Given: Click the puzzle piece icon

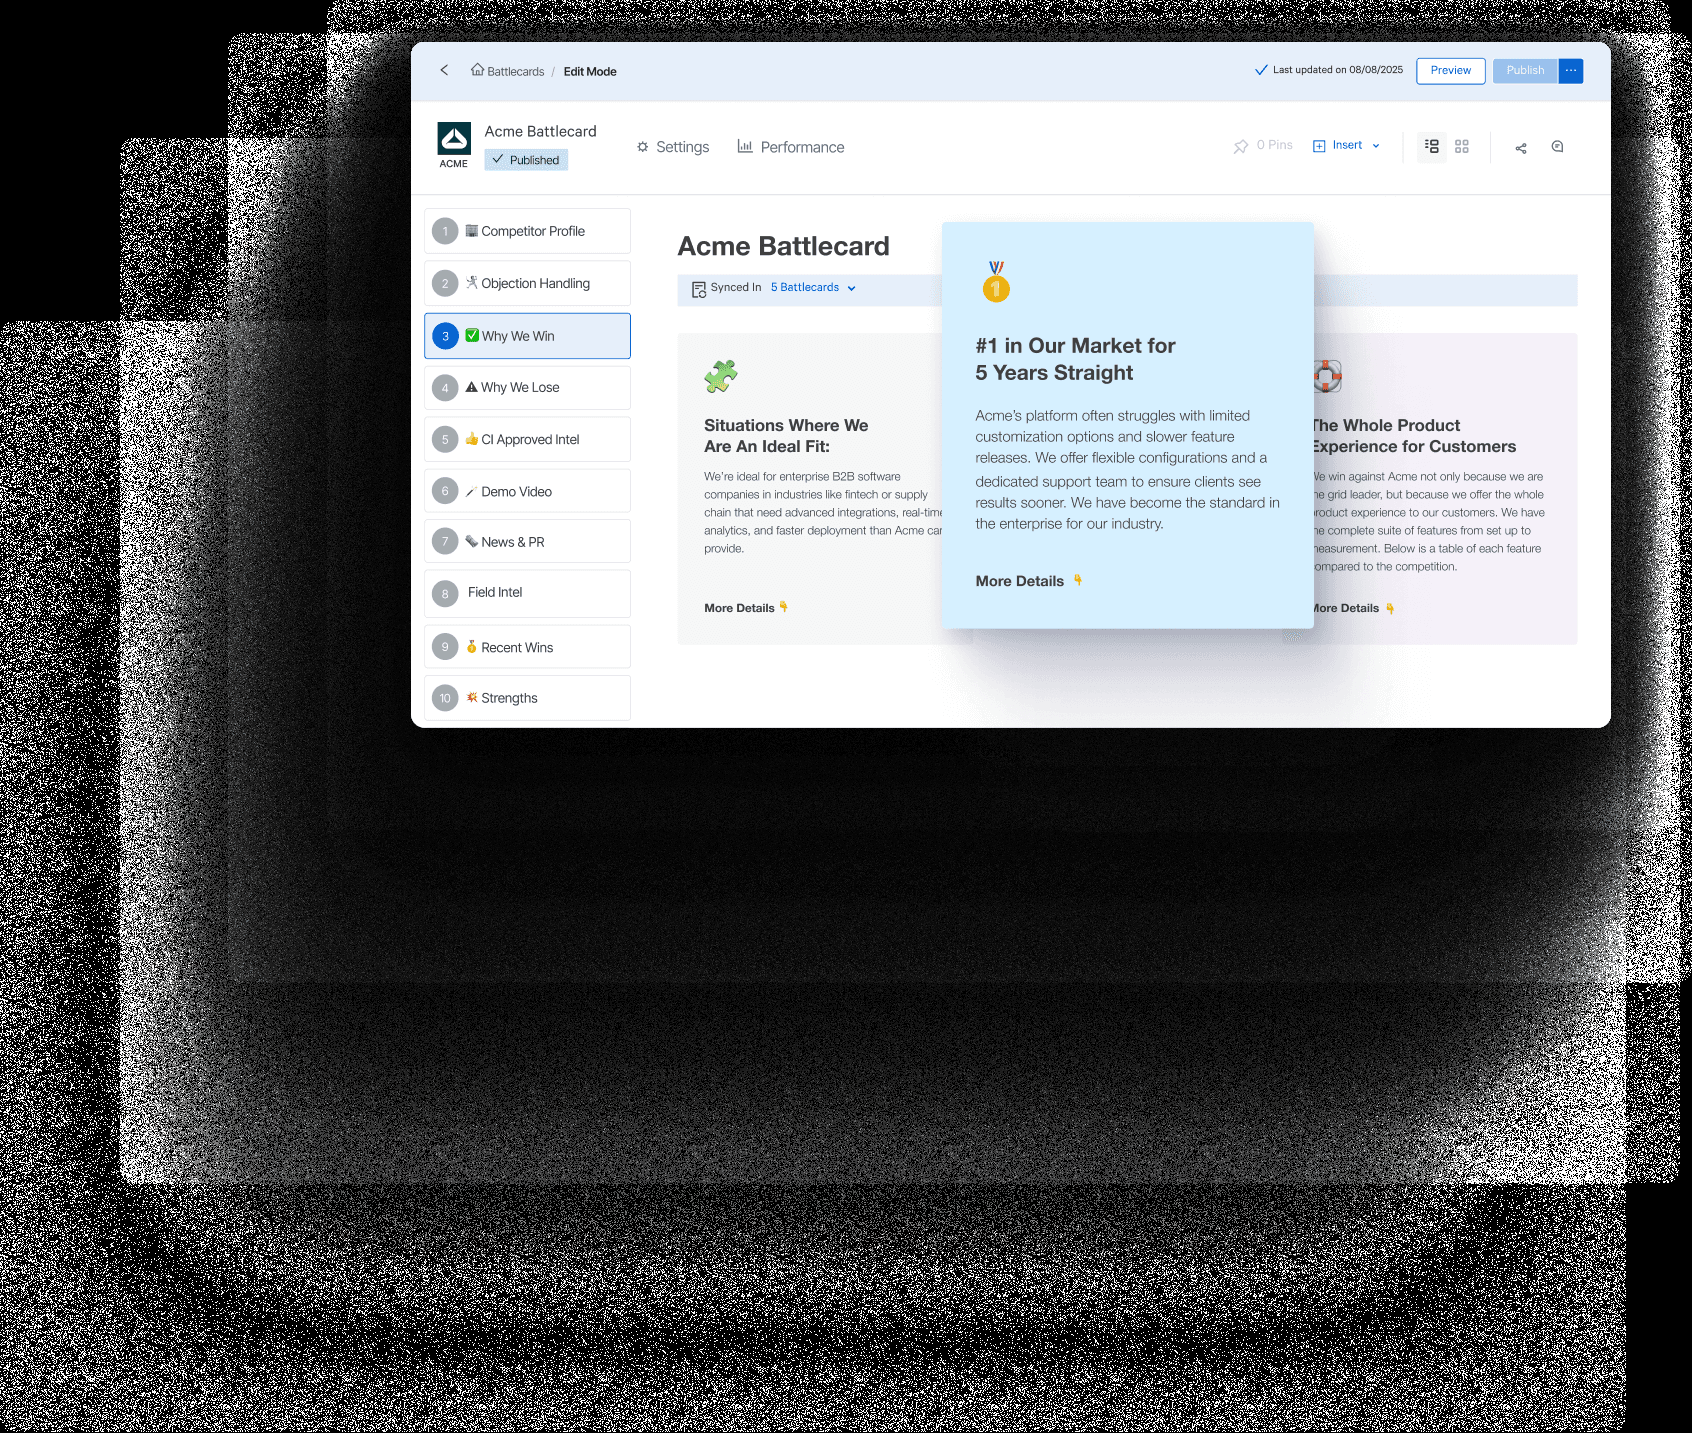Looking at the screenshot, I should (x=721, y=376).
